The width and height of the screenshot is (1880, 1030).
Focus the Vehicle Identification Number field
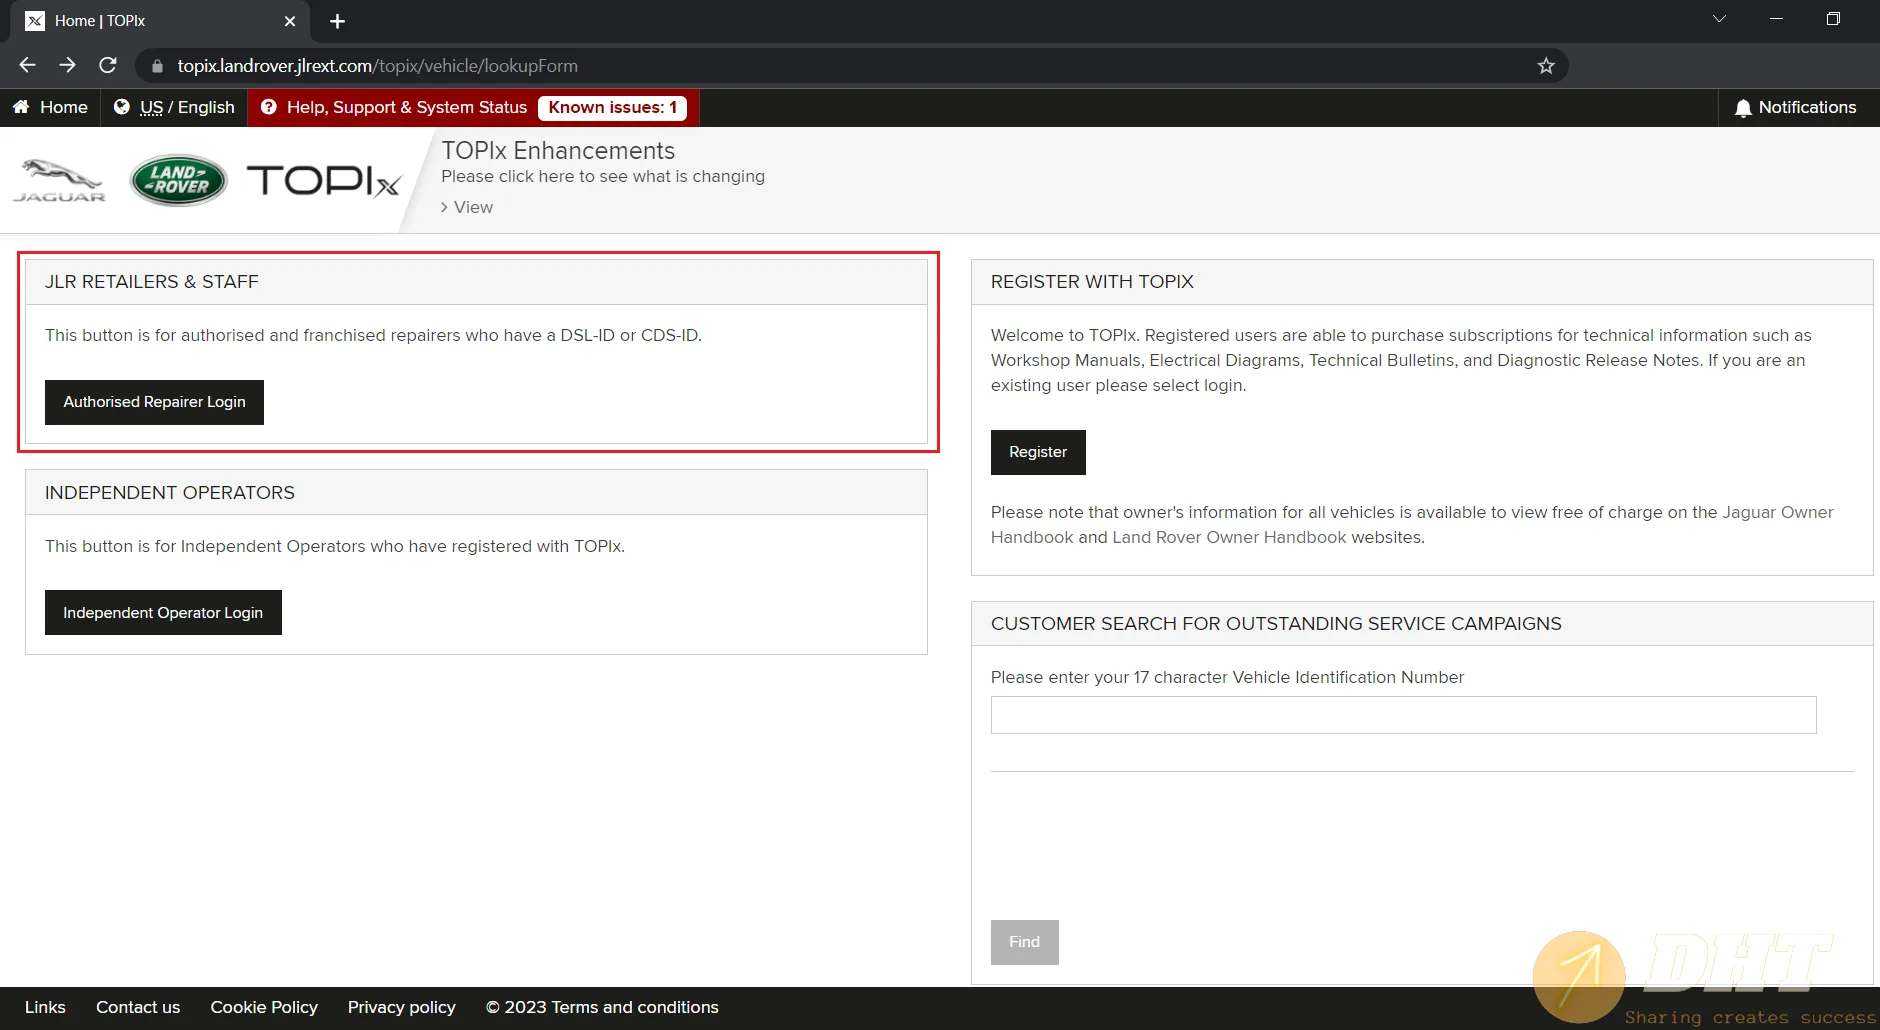[1403, 715]
